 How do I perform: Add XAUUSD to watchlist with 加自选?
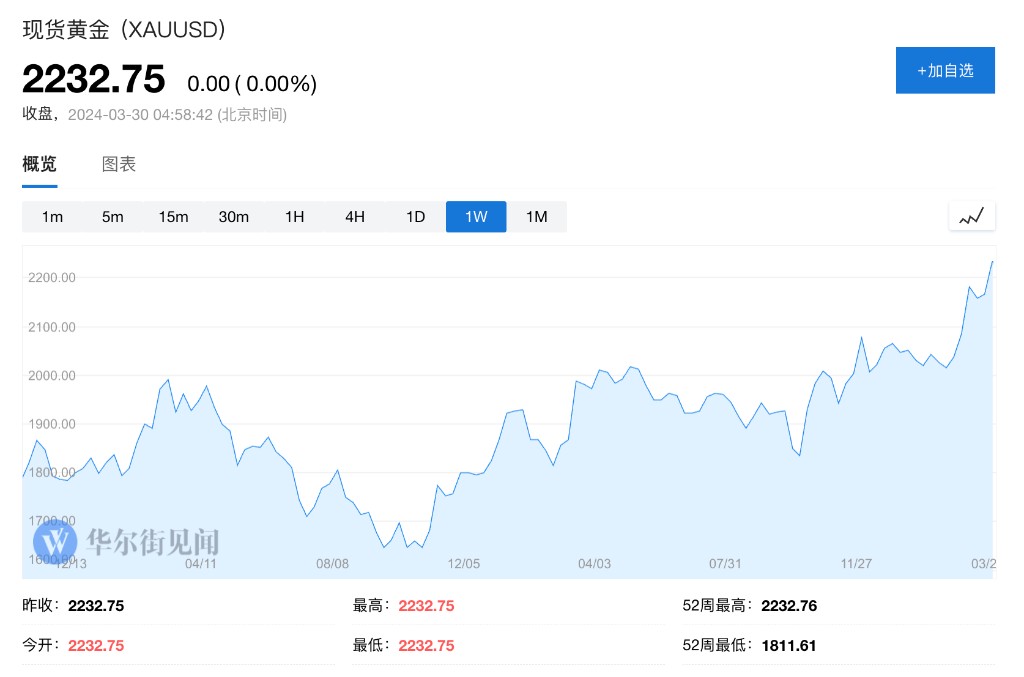click(945, 70)
